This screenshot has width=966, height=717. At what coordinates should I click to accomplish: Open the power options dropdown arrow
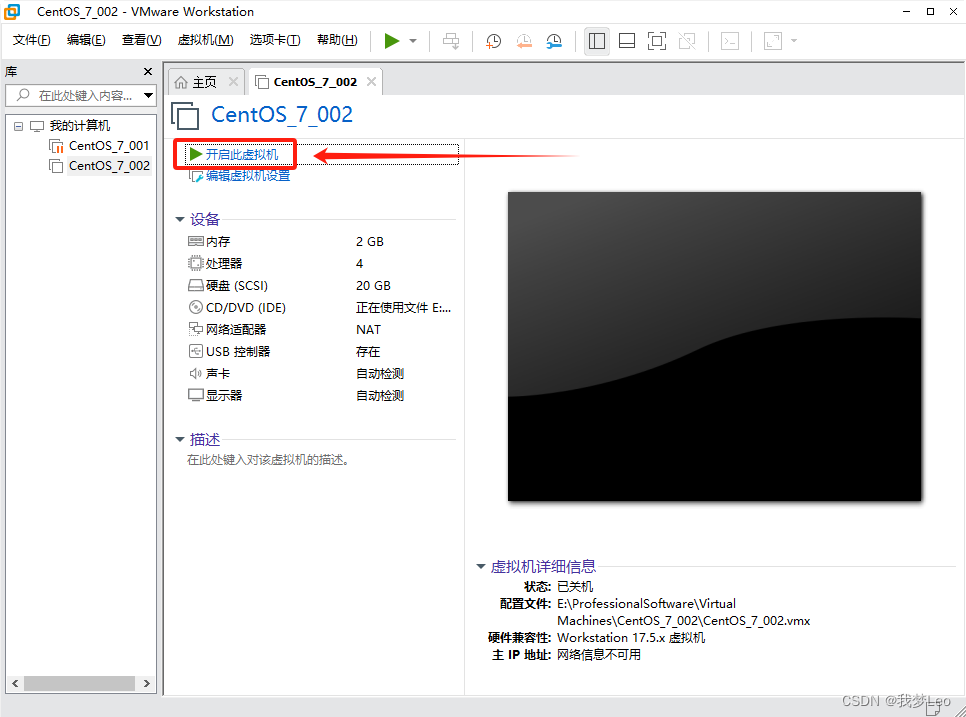(x=413, y=41)
